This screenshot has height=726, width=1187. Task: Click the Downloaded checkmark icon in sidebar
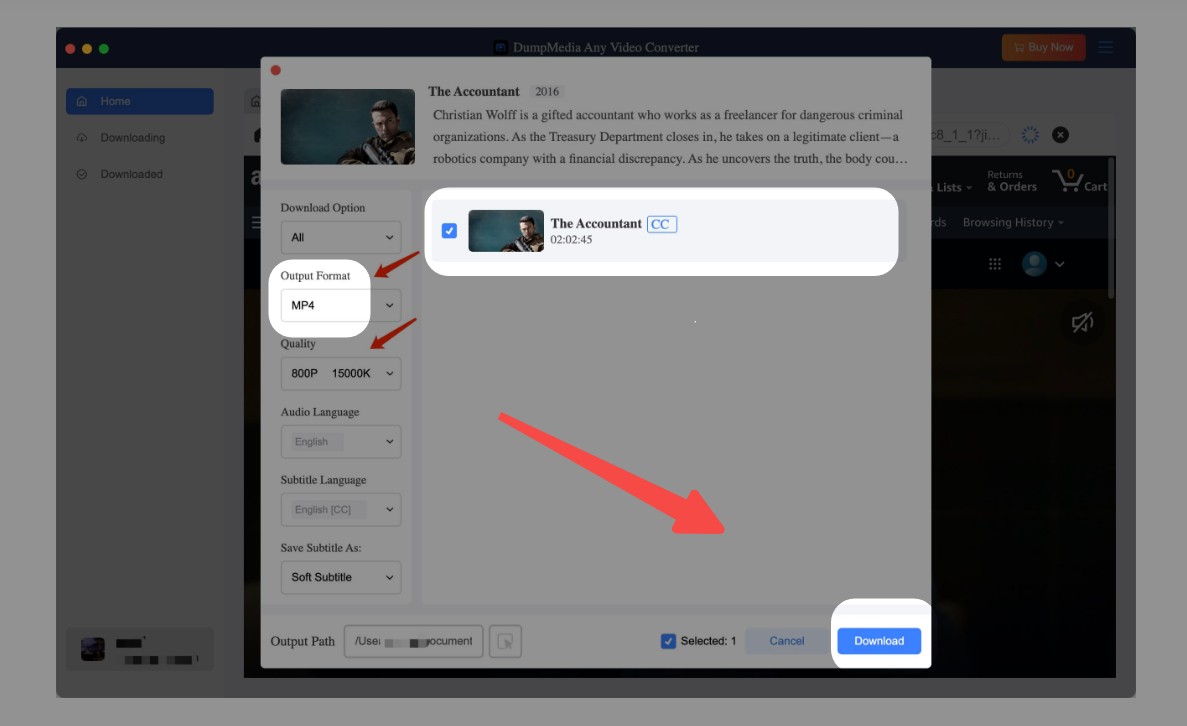82,174
